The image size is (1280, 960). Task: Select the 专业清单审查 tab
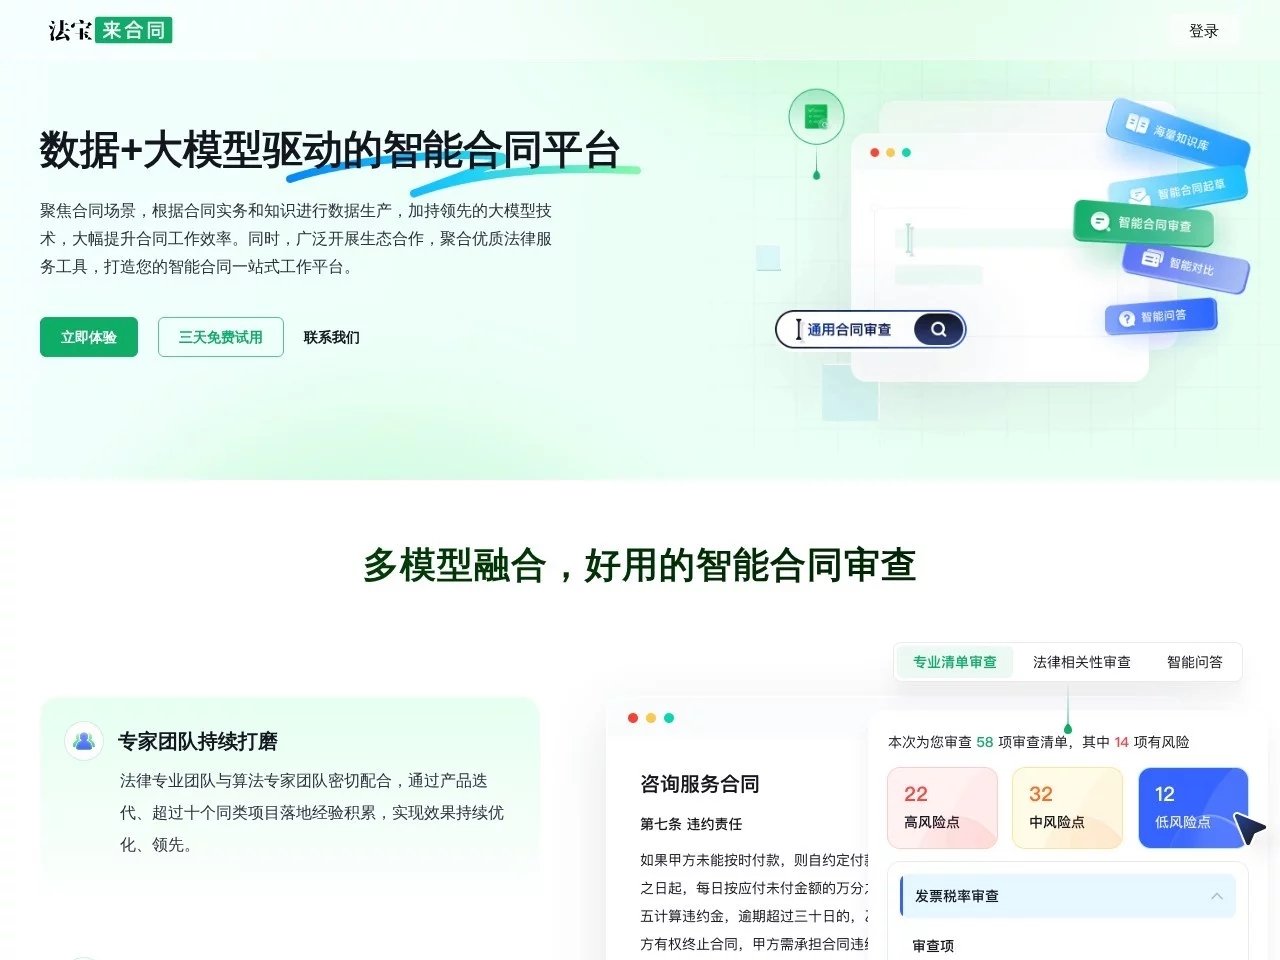pos(954,661)
